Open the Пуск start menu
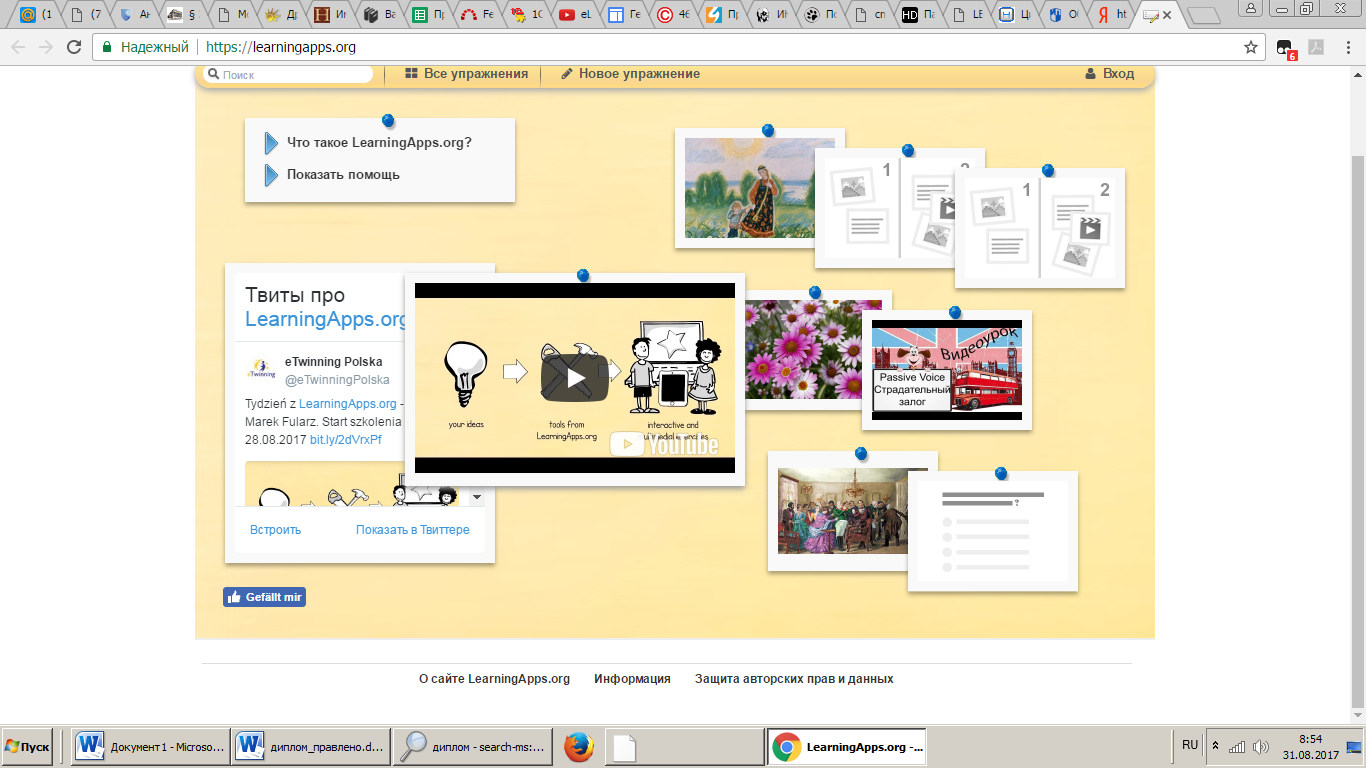The height and width of the screenshot is (768, 1366). tap(28, 747)
